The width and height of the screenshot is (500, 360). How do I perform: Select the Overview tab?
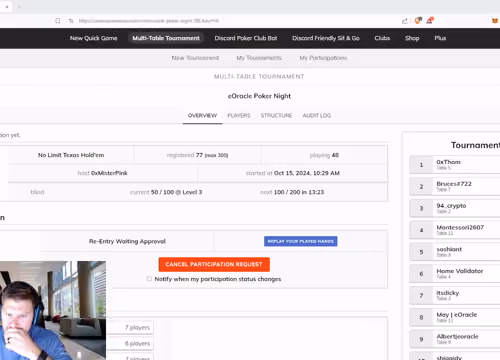[x=202, y=116]
